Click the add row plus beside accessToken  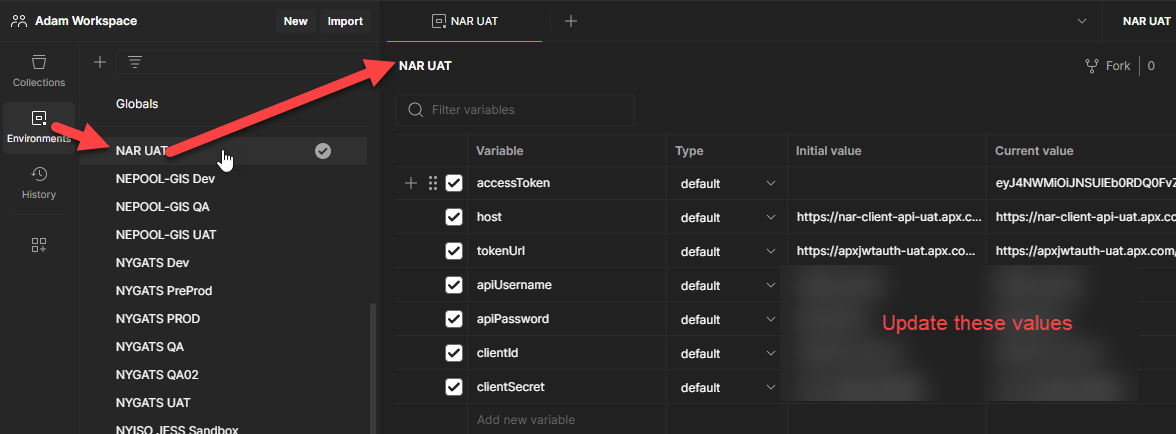pos(410,183)
